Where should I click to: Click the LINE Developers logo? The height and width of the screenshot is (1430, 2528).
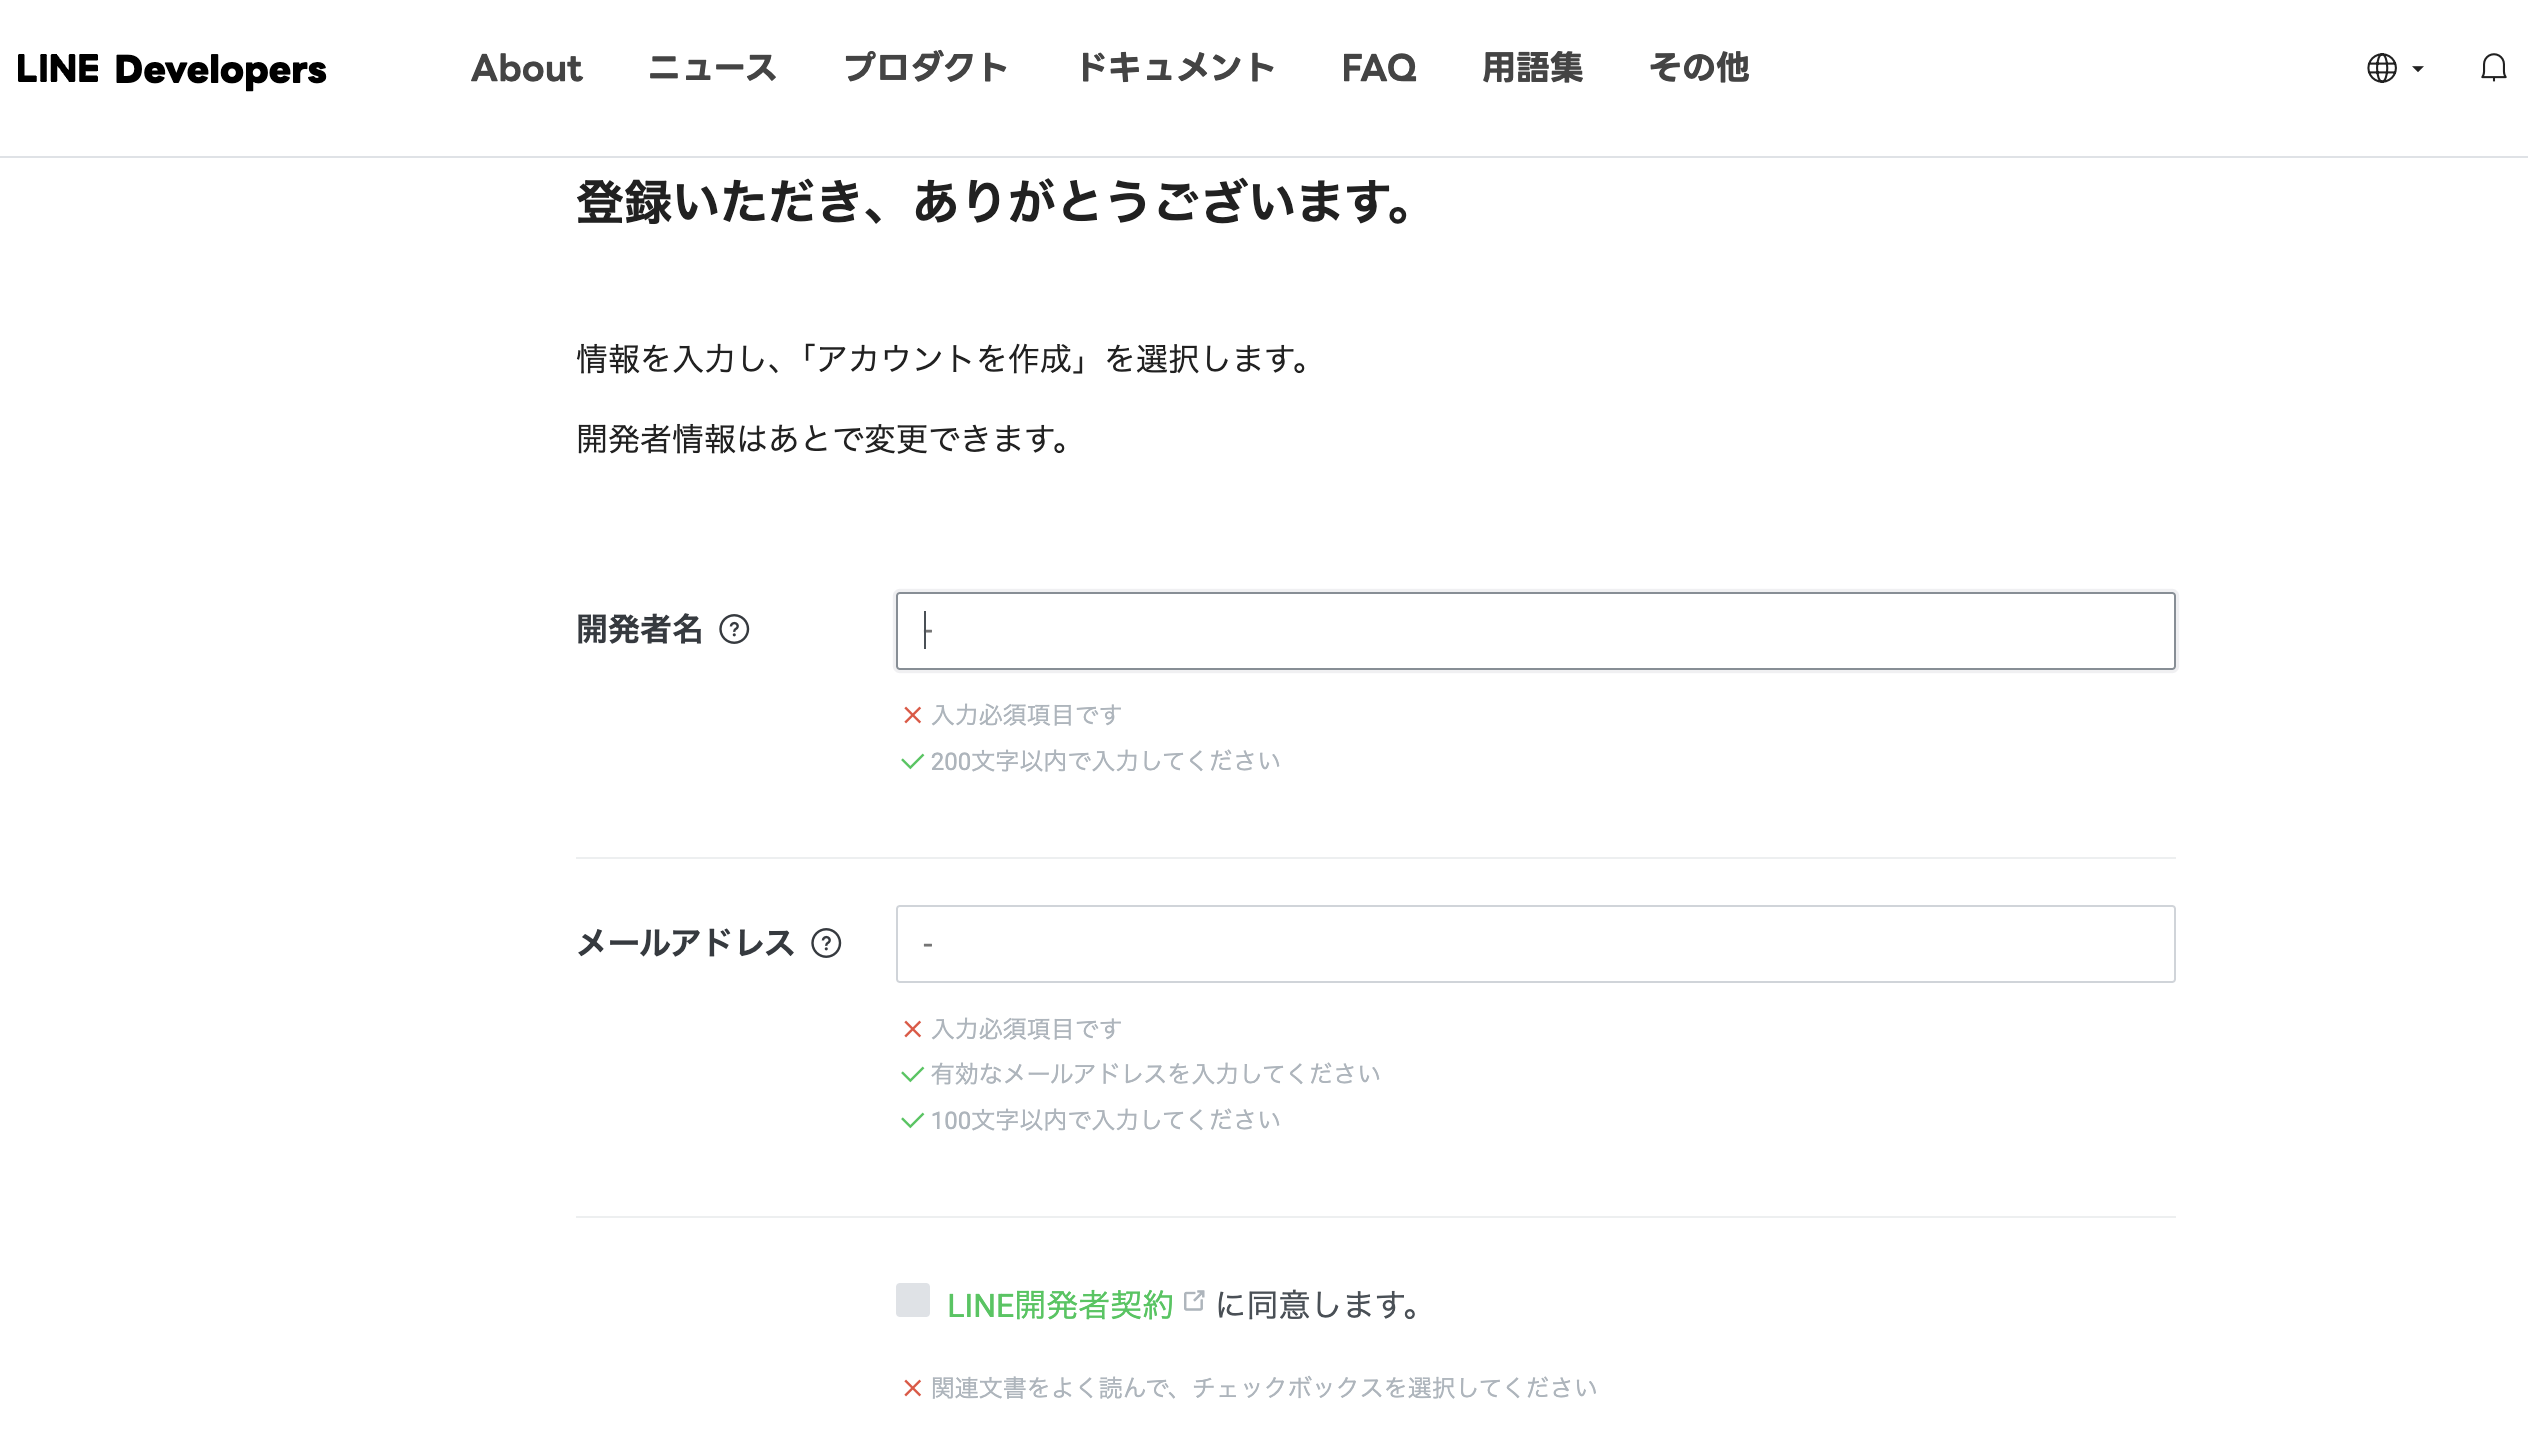[171, 68]
